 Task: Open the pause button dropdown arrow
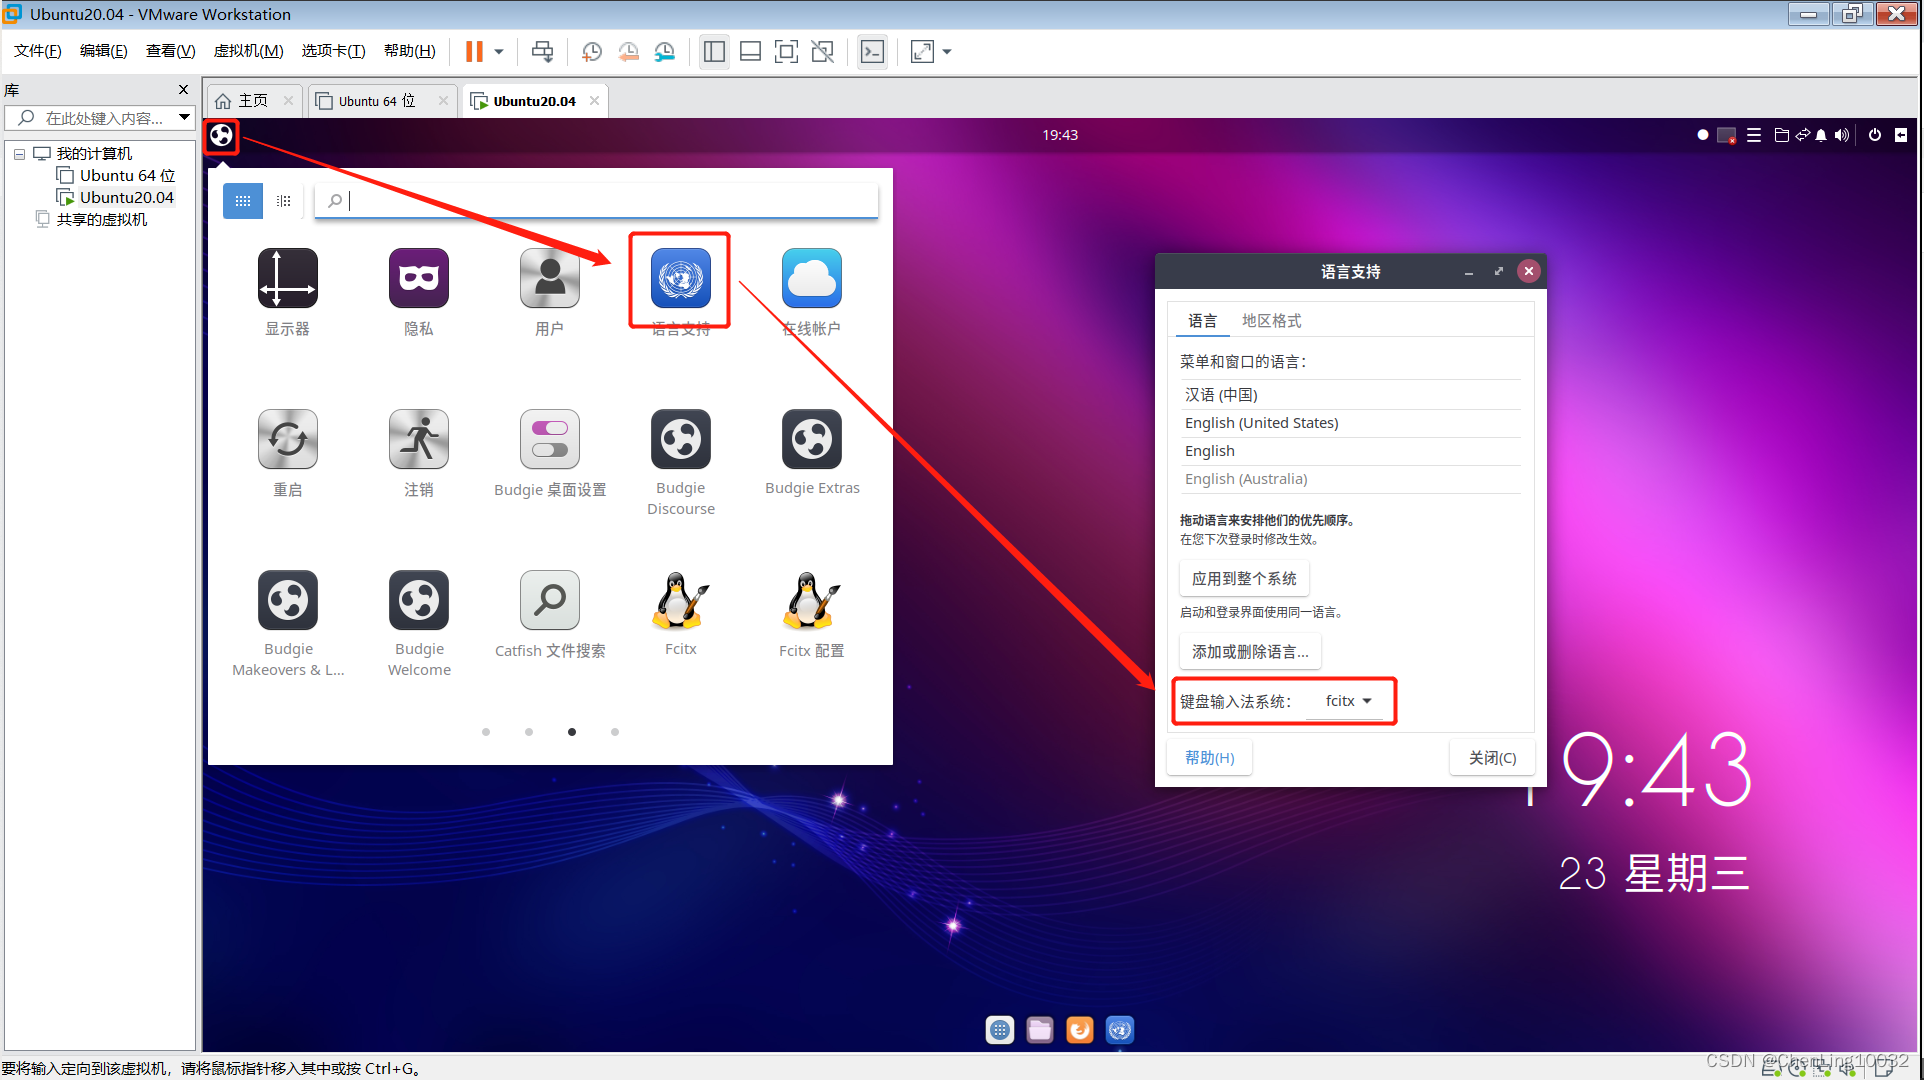(499, 51)
